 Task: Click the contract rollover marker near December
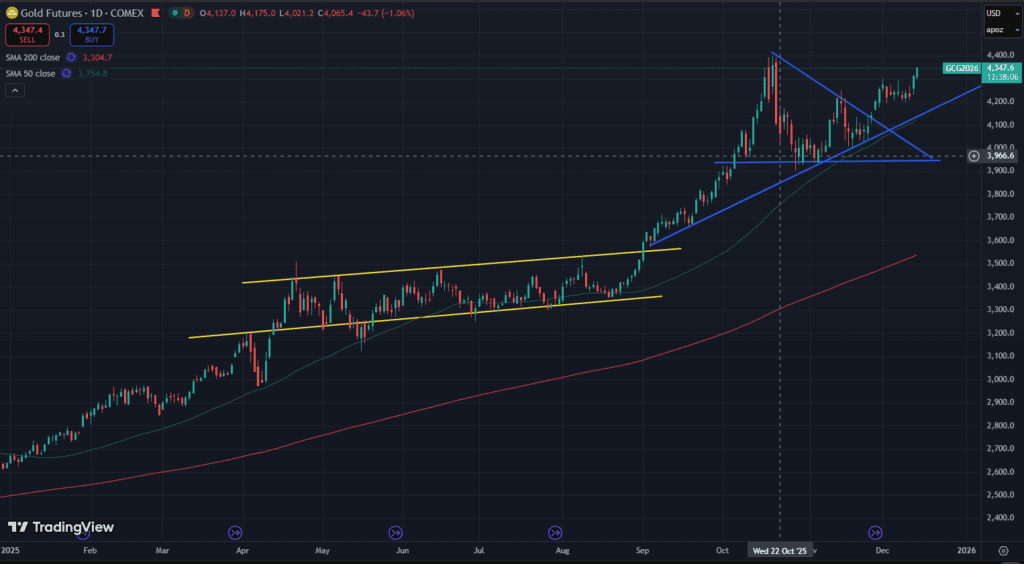875,532
